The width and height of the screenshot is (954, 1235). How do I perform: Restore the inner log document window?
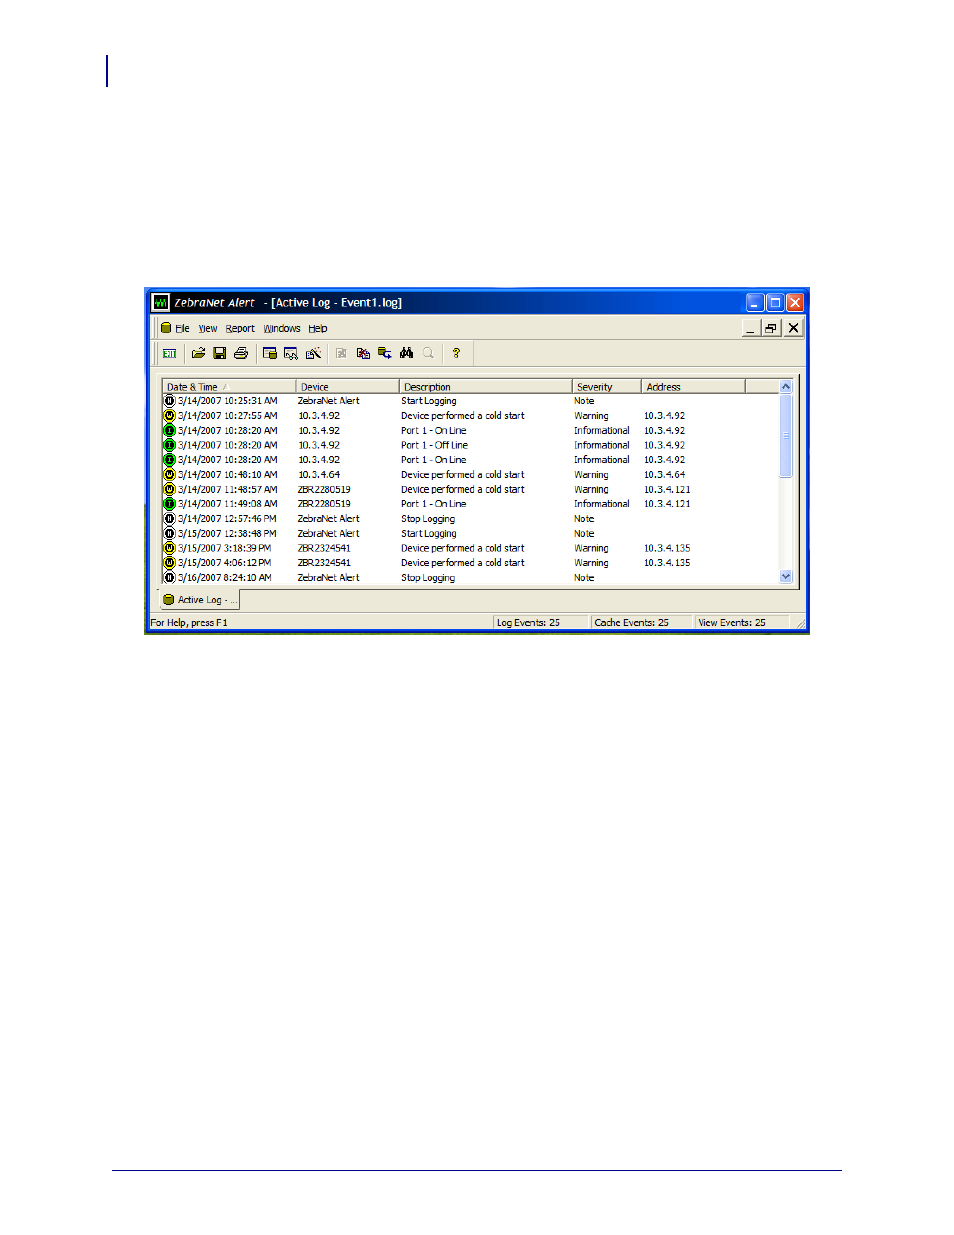coord(771,328)
